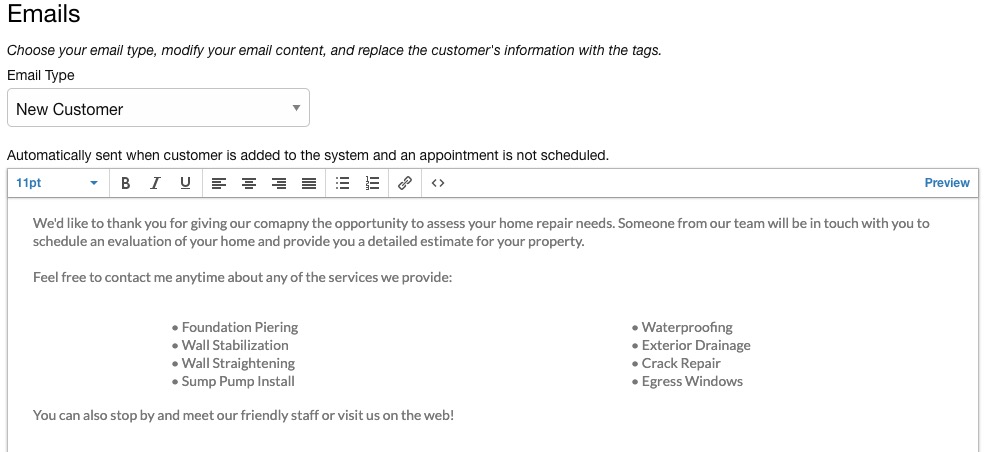Toggle underline formatting
The width and height of the screenshot is (988, 452).
coord(185,183)
